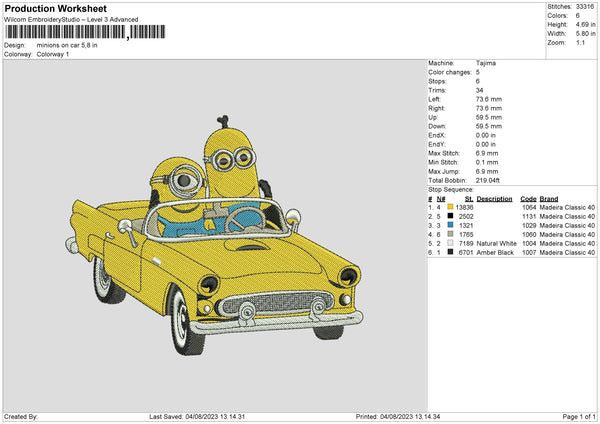Select the black swatch for code 1131
This screenshot has width=600, height=424.
tap(451, 216)
